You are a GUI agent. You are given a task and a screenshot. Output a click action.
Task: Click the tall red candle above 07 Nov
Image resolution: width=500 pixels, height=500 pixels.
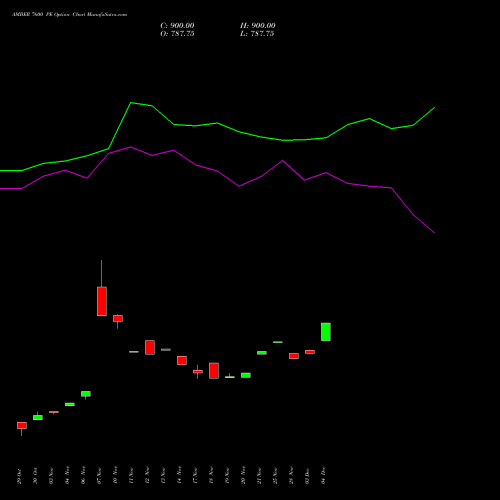coord(102,301)
